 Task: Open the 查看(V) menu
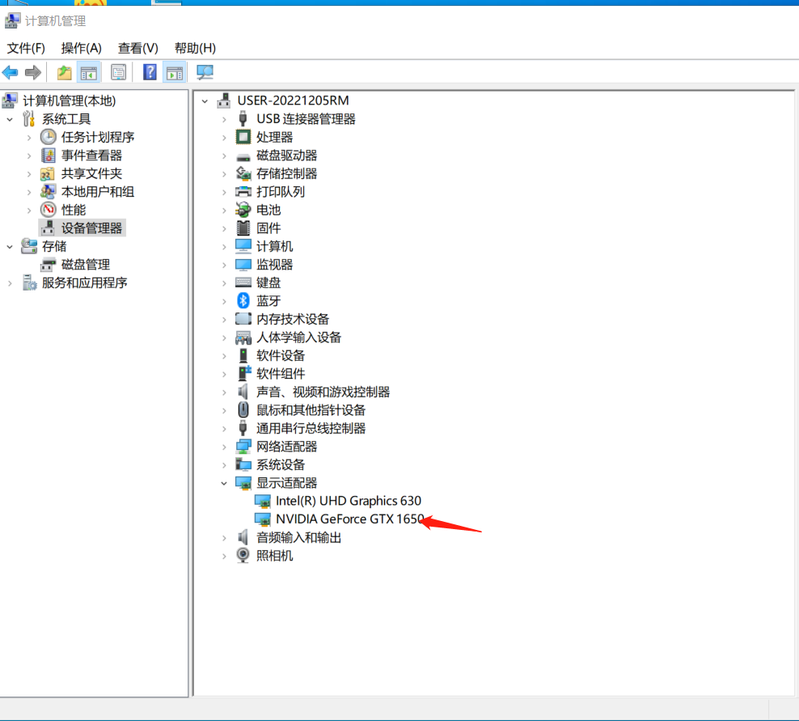tap(138, 47)
